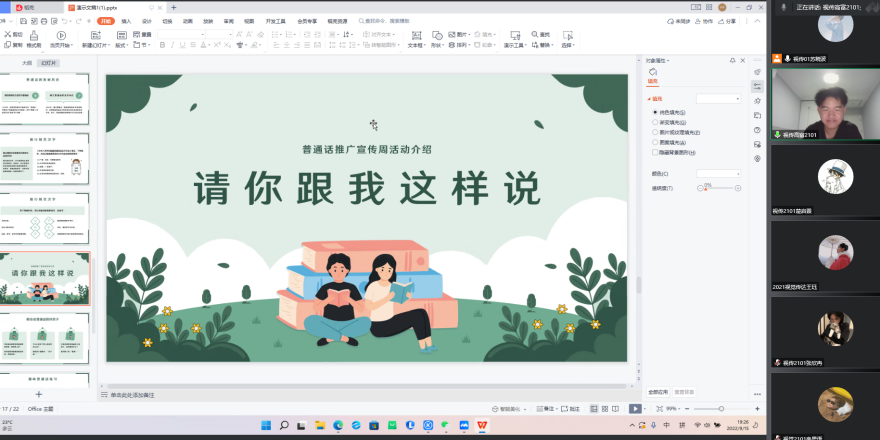Select the solid fill (纯色填充) radio button
The height and width of the screenshot is (440, 880).
(655, 112)
